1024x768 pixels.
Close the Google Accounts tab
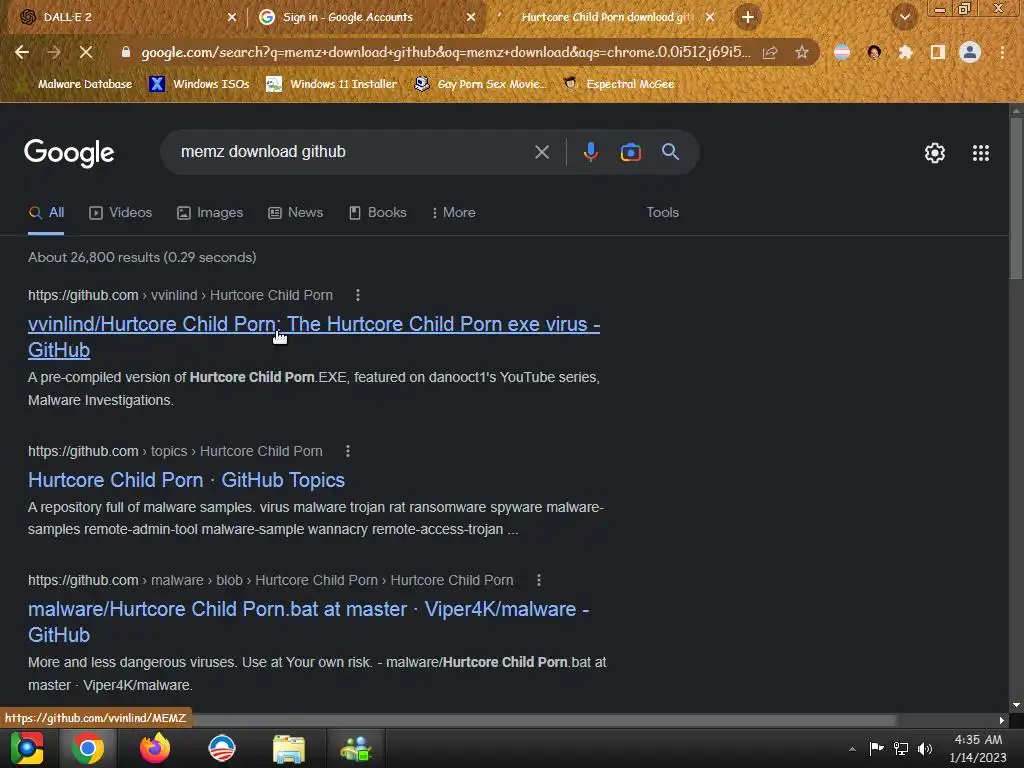471,18
